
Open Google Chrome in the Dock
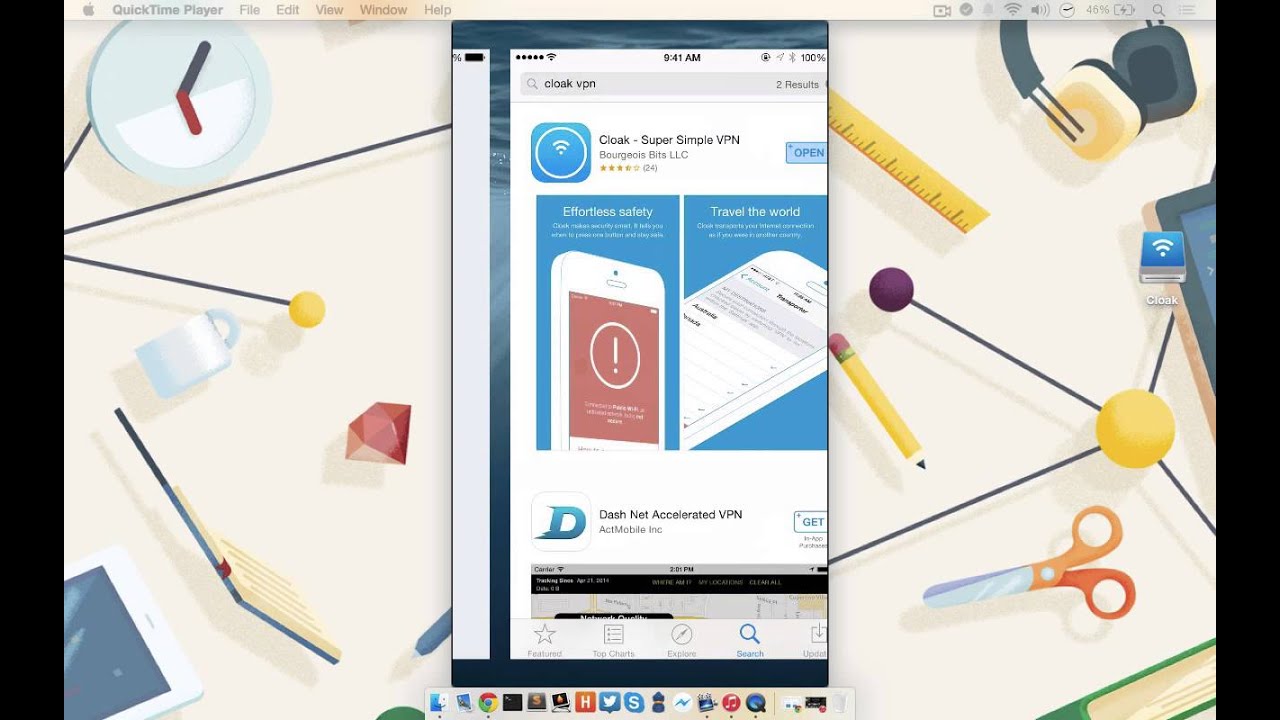click(488, 703)
